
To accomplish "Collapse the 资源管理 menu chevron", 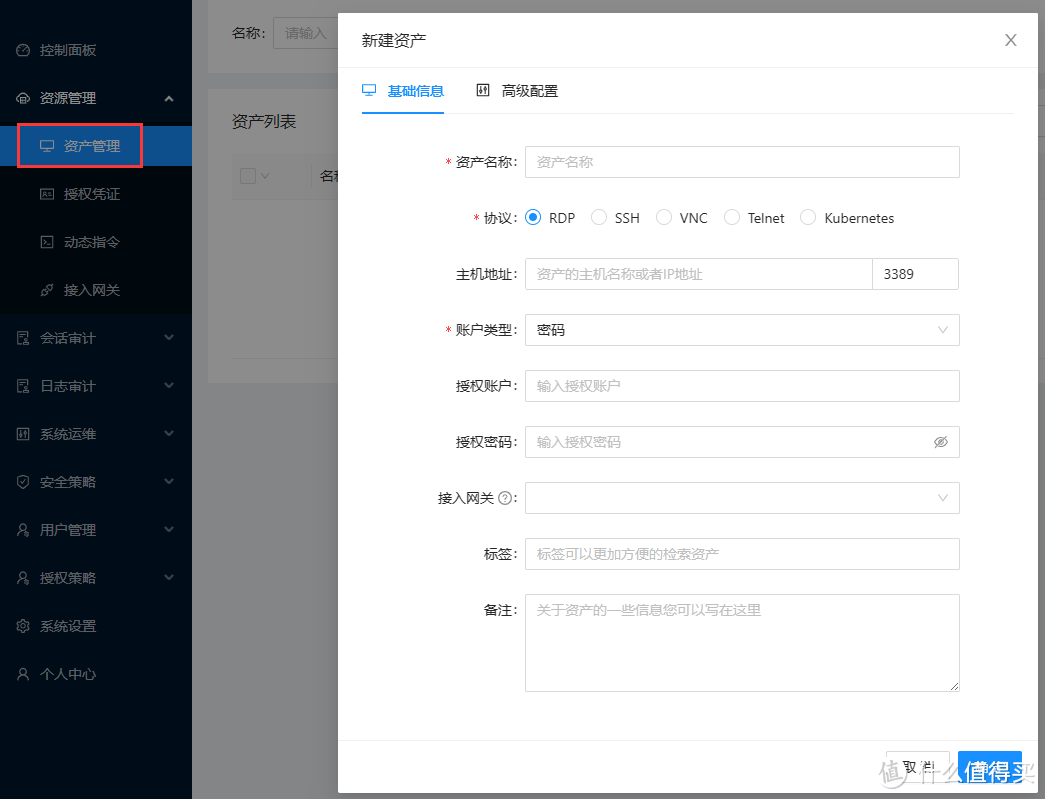I will tap(169, 99).
